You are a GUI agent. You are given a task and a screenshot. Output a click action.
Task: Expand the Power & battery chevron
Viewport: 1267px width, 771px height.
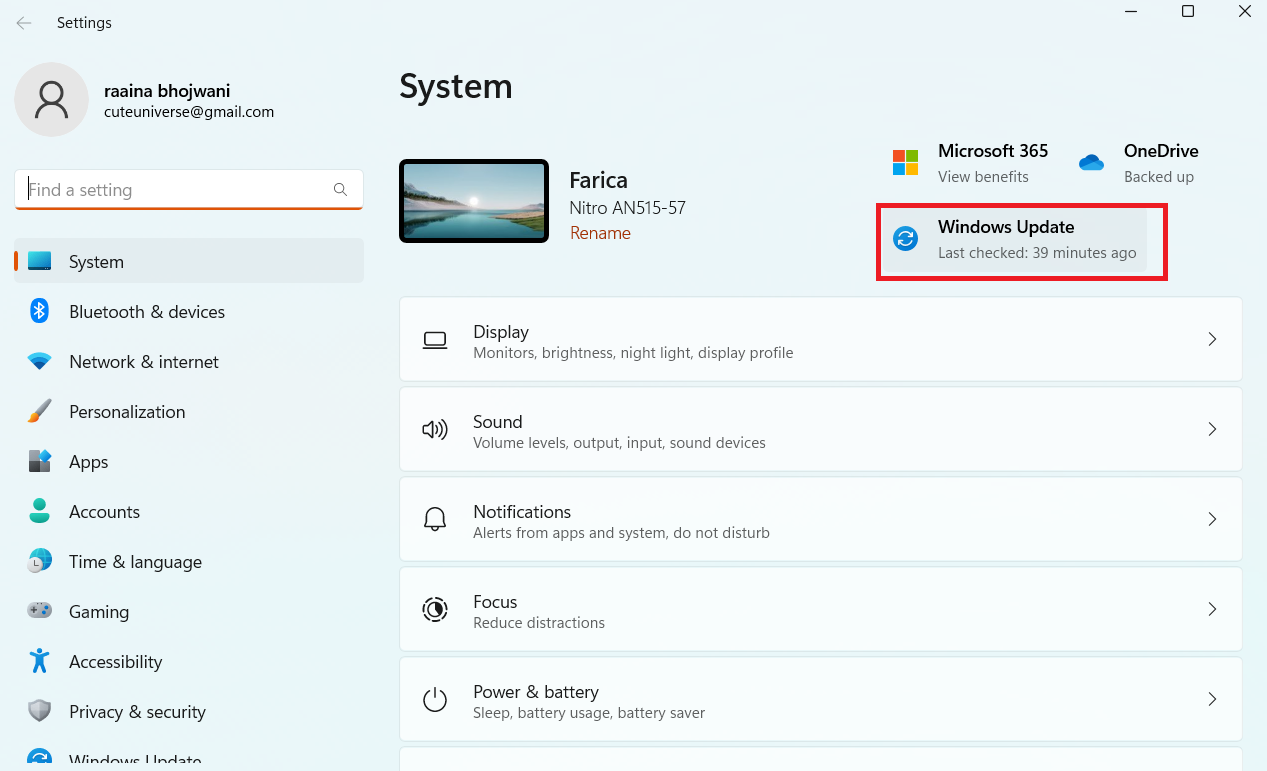pyautogui.click(x=1212, y=699)
